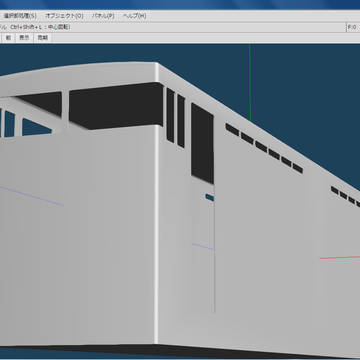This screenshot has height=360, width=360.
Task: Click the F:0 status field
Action: [353, 27]
